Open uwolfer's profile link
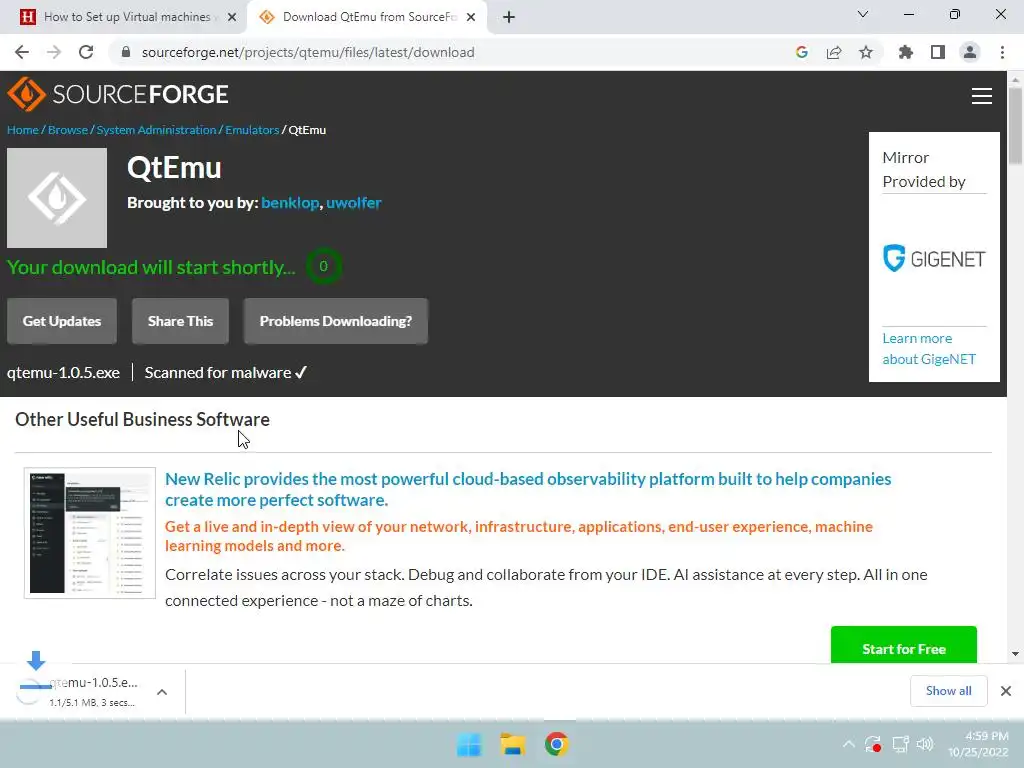The image size is (1024, 768). (354, 202)
